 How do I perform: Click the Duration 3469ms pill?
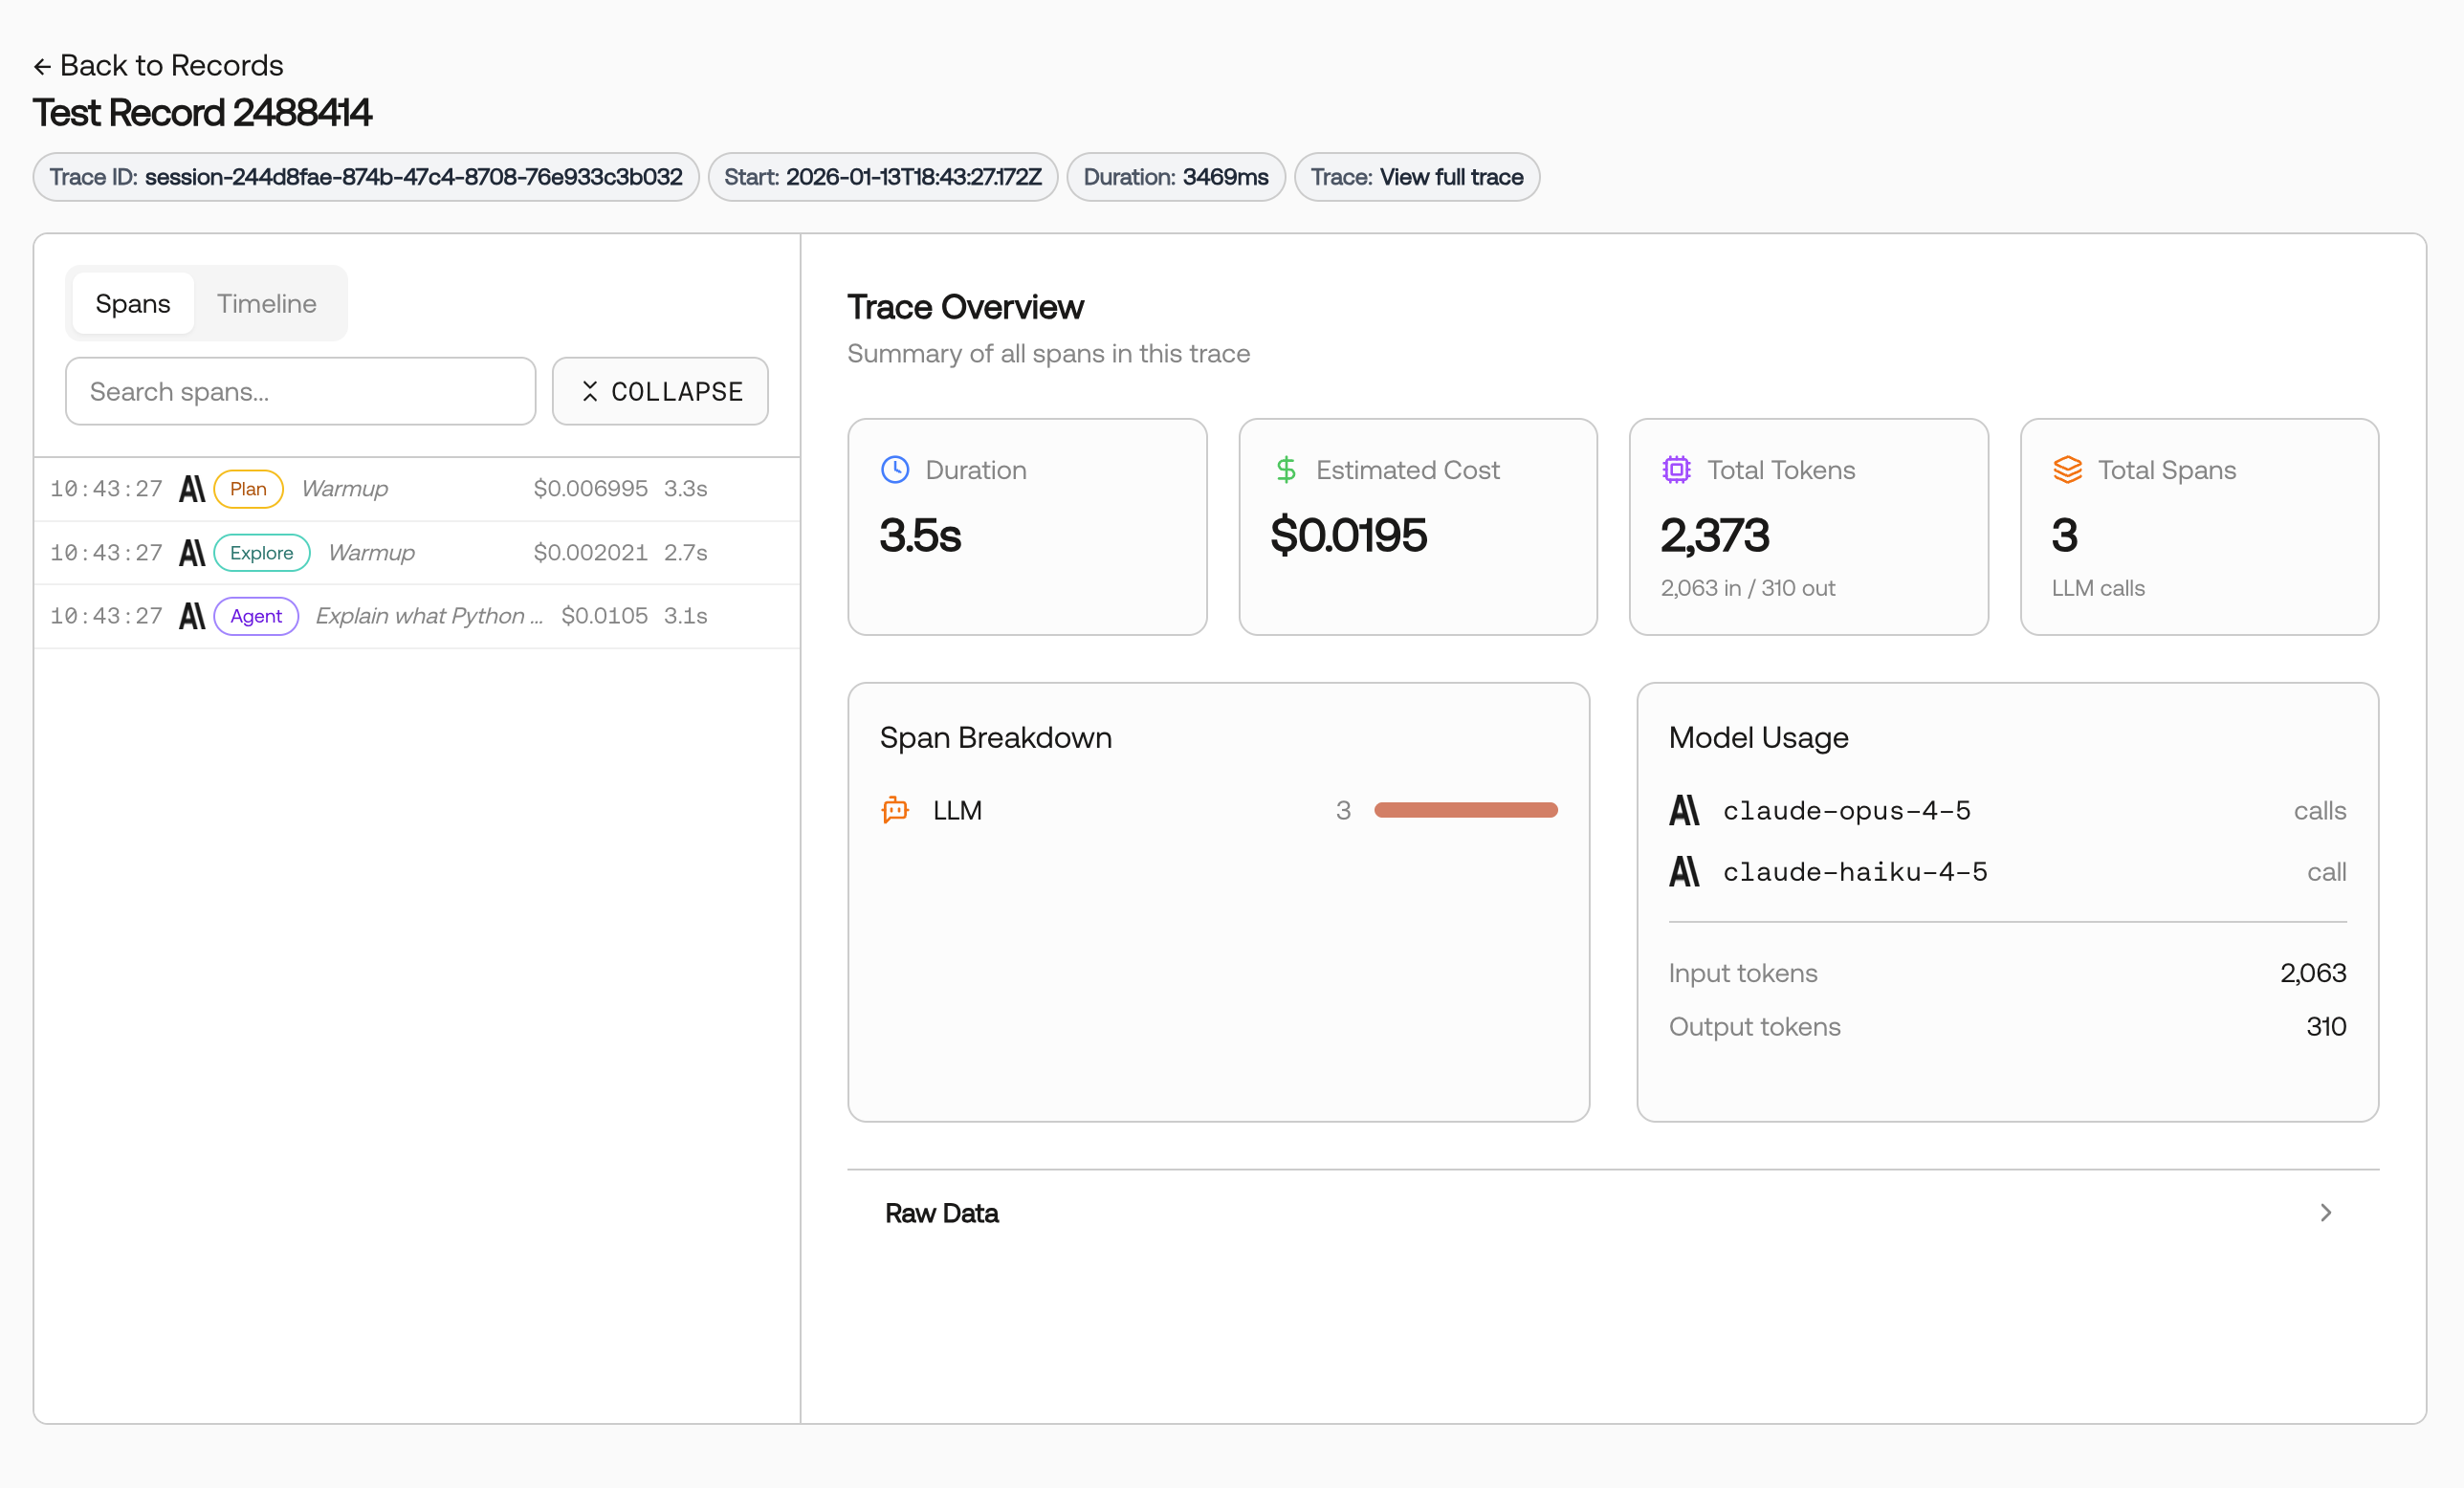click(x=1175, y=177)
